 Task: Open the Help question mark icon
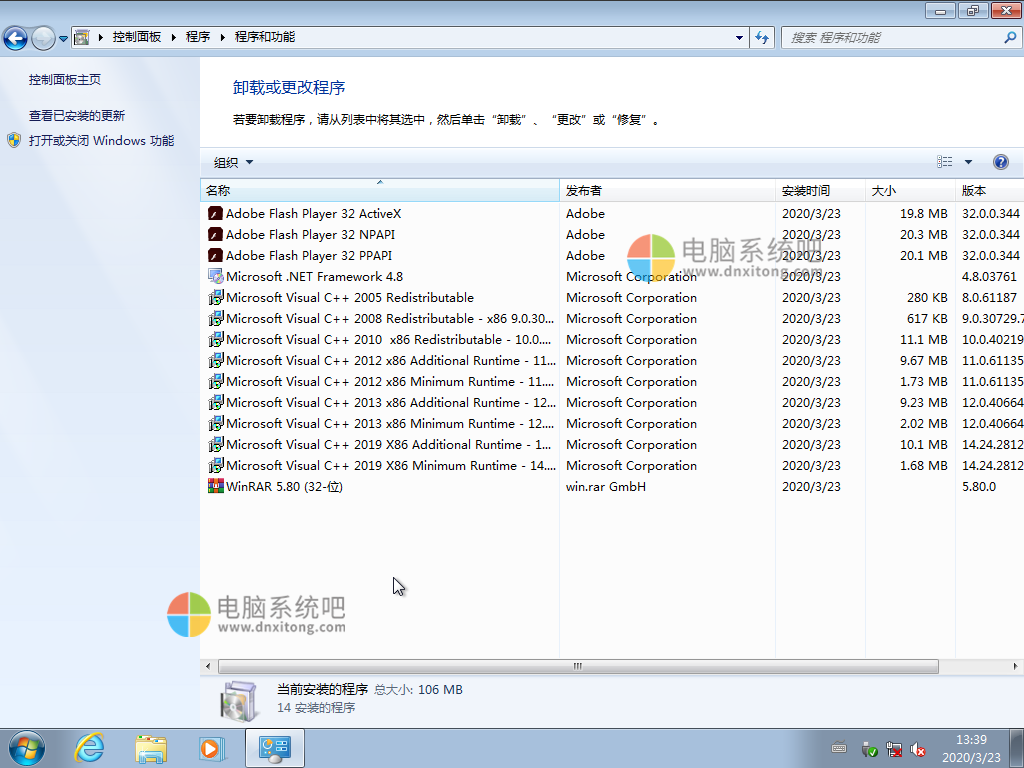tap(1001, 161)
